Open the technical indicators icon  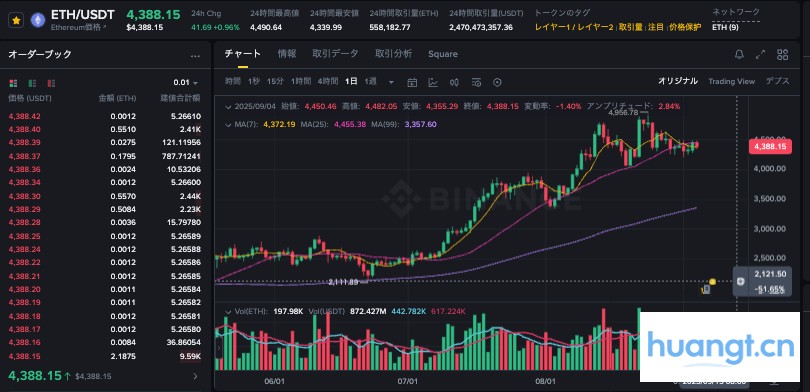click(433, 82)
